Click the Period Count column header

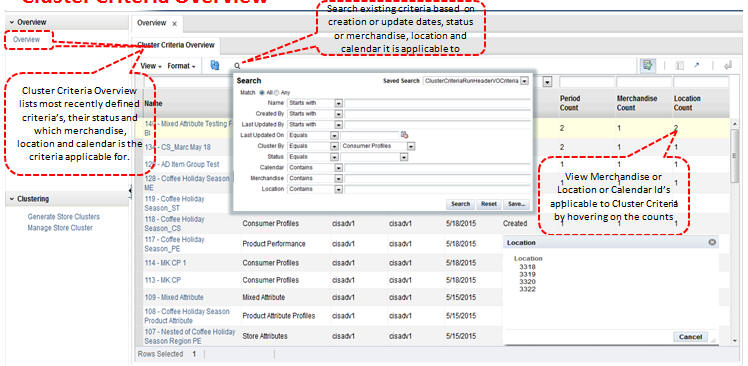click(x=570, y=103)
